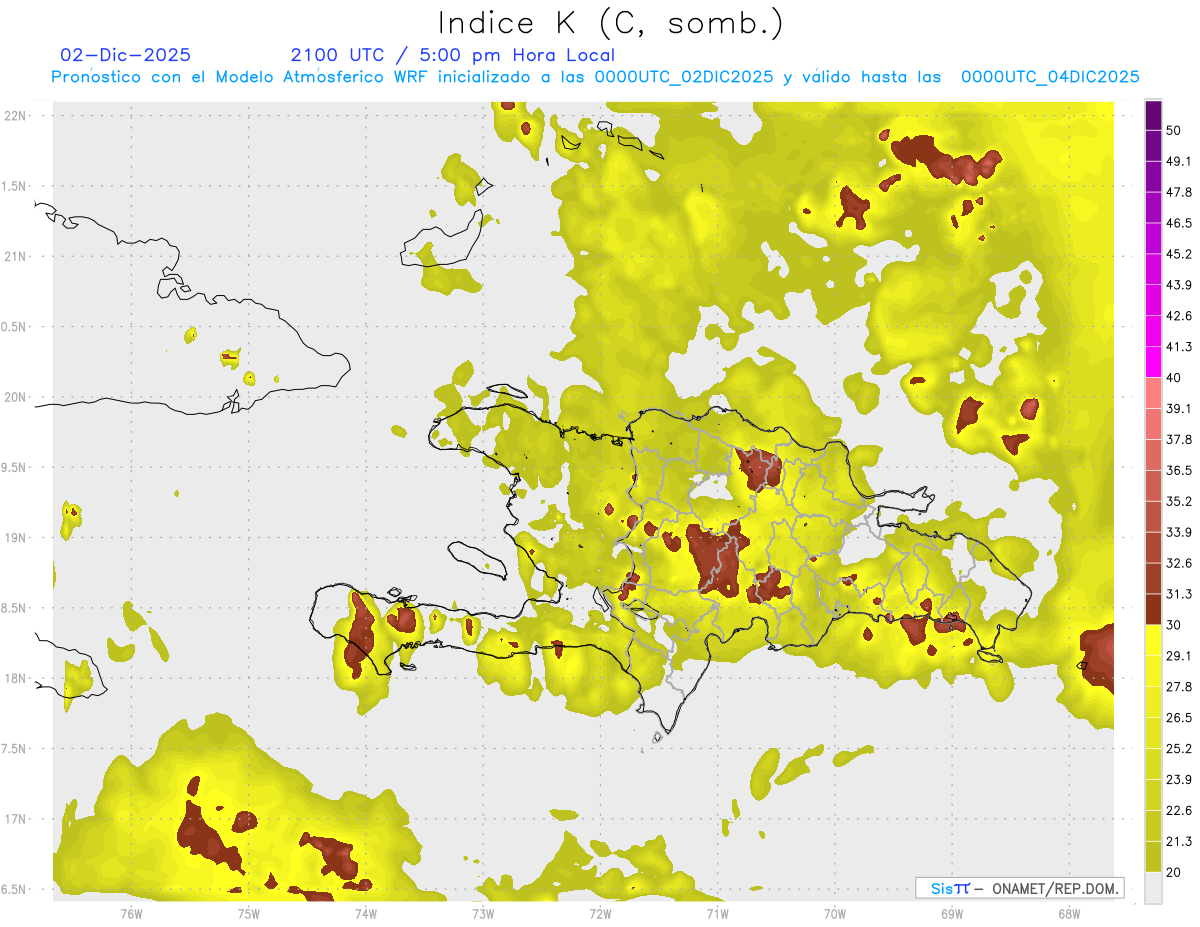Click the "47.8" colorbar value
Viewport: 1200px width, 927px height.
point(1179,192)
